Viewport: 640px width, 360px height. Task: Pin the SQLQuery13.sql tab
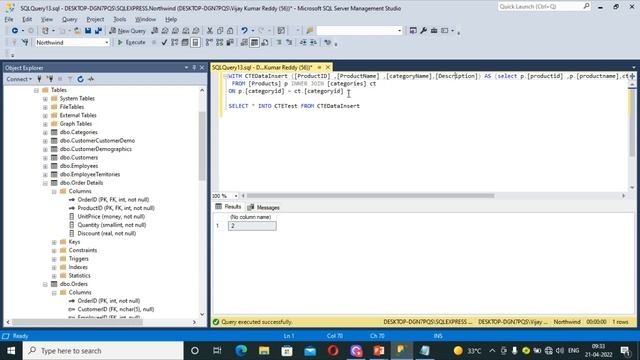(319, 67)
